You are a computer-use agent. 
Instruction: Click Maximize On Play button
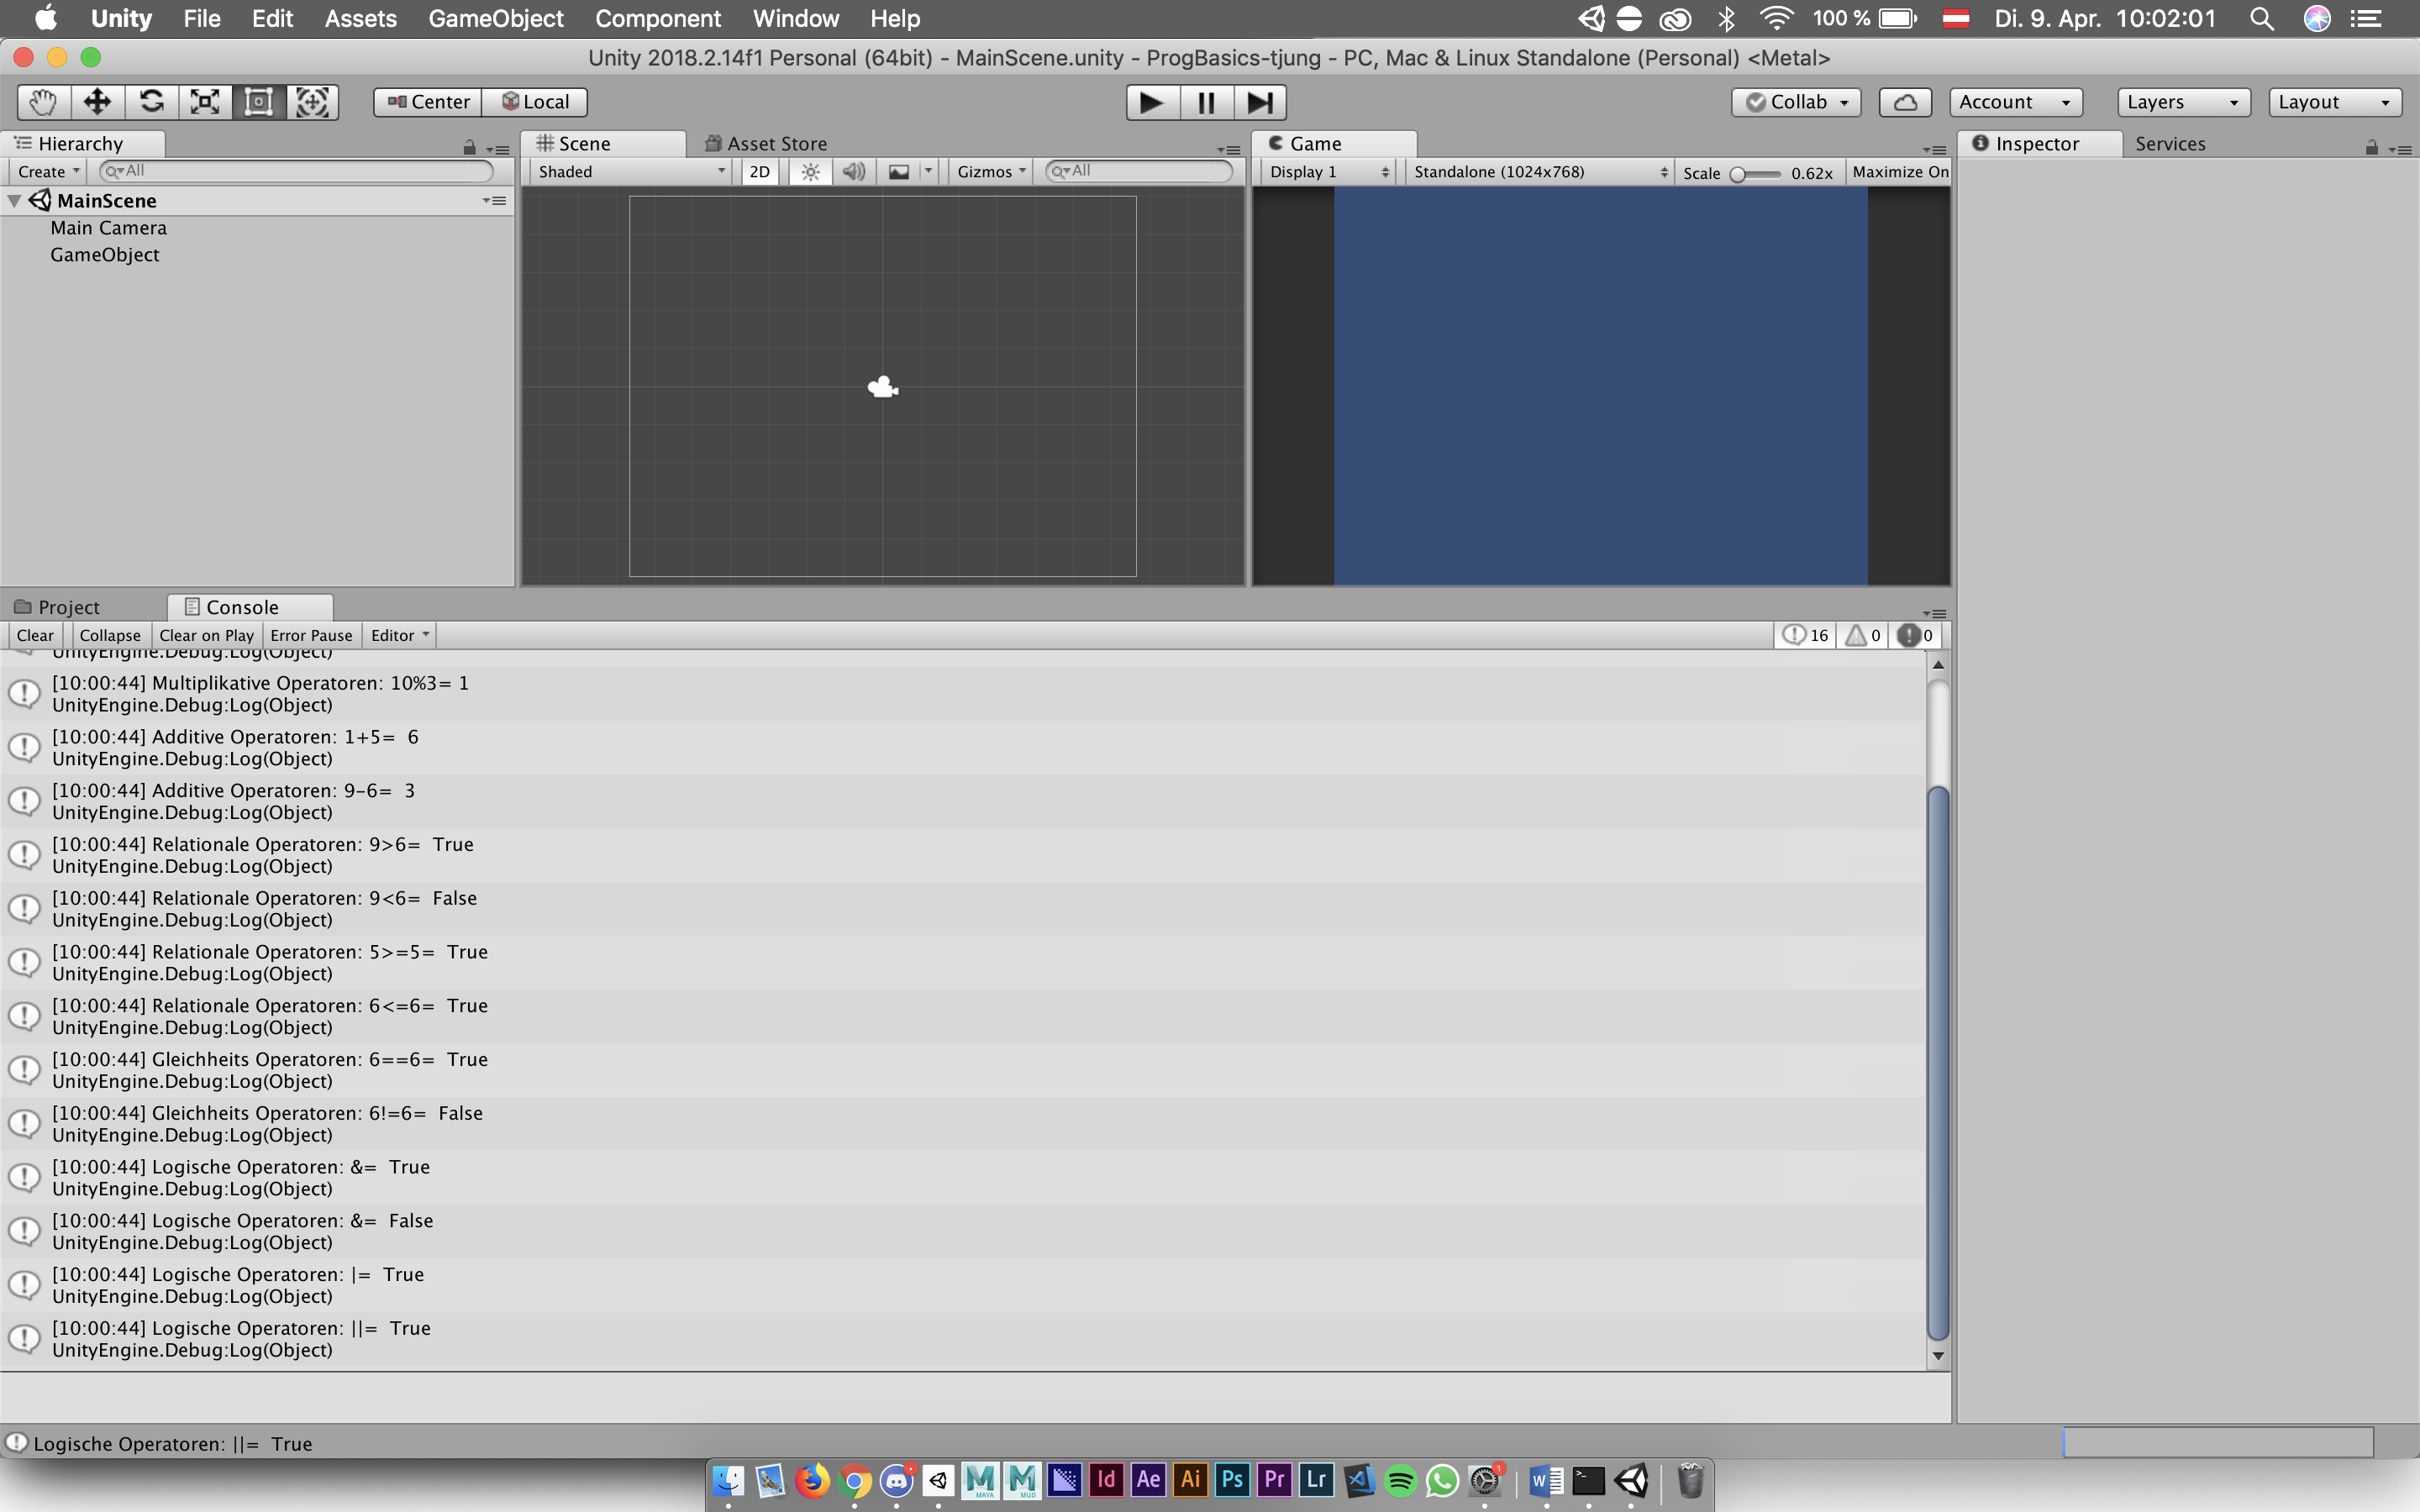(x=1899, y=172)
